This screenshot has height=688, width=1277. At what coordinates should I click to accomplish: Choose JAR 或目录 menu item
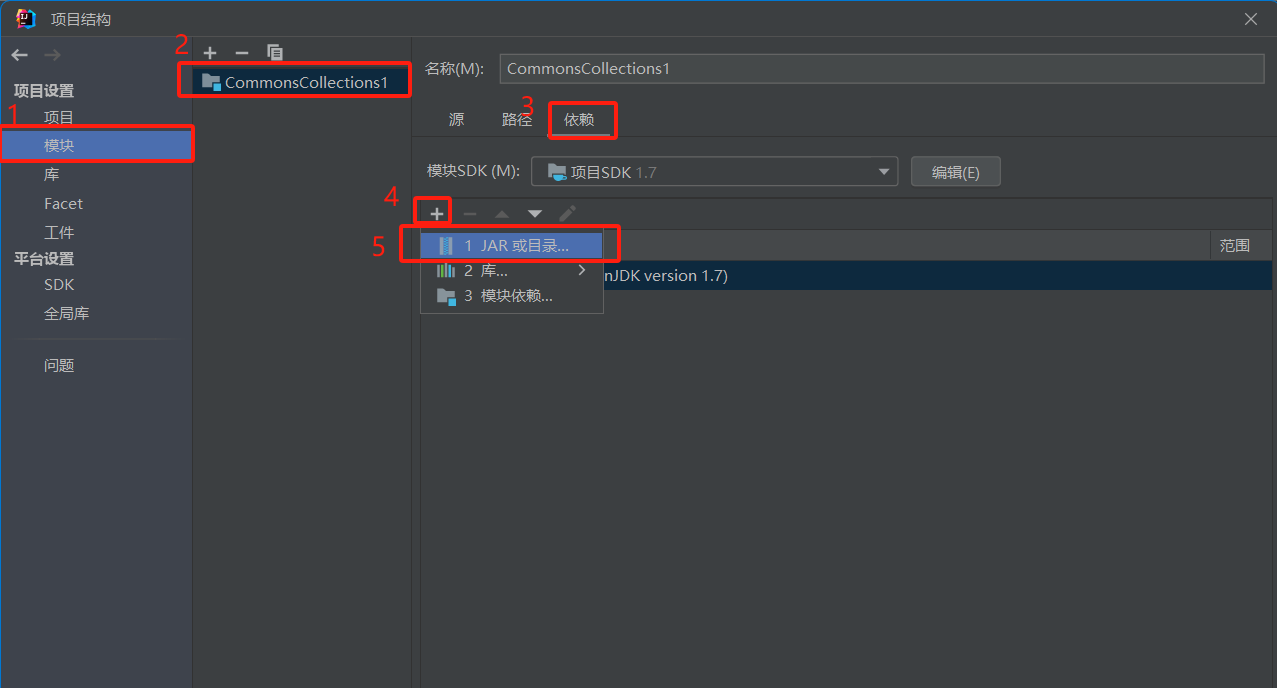tap(511, 245)
